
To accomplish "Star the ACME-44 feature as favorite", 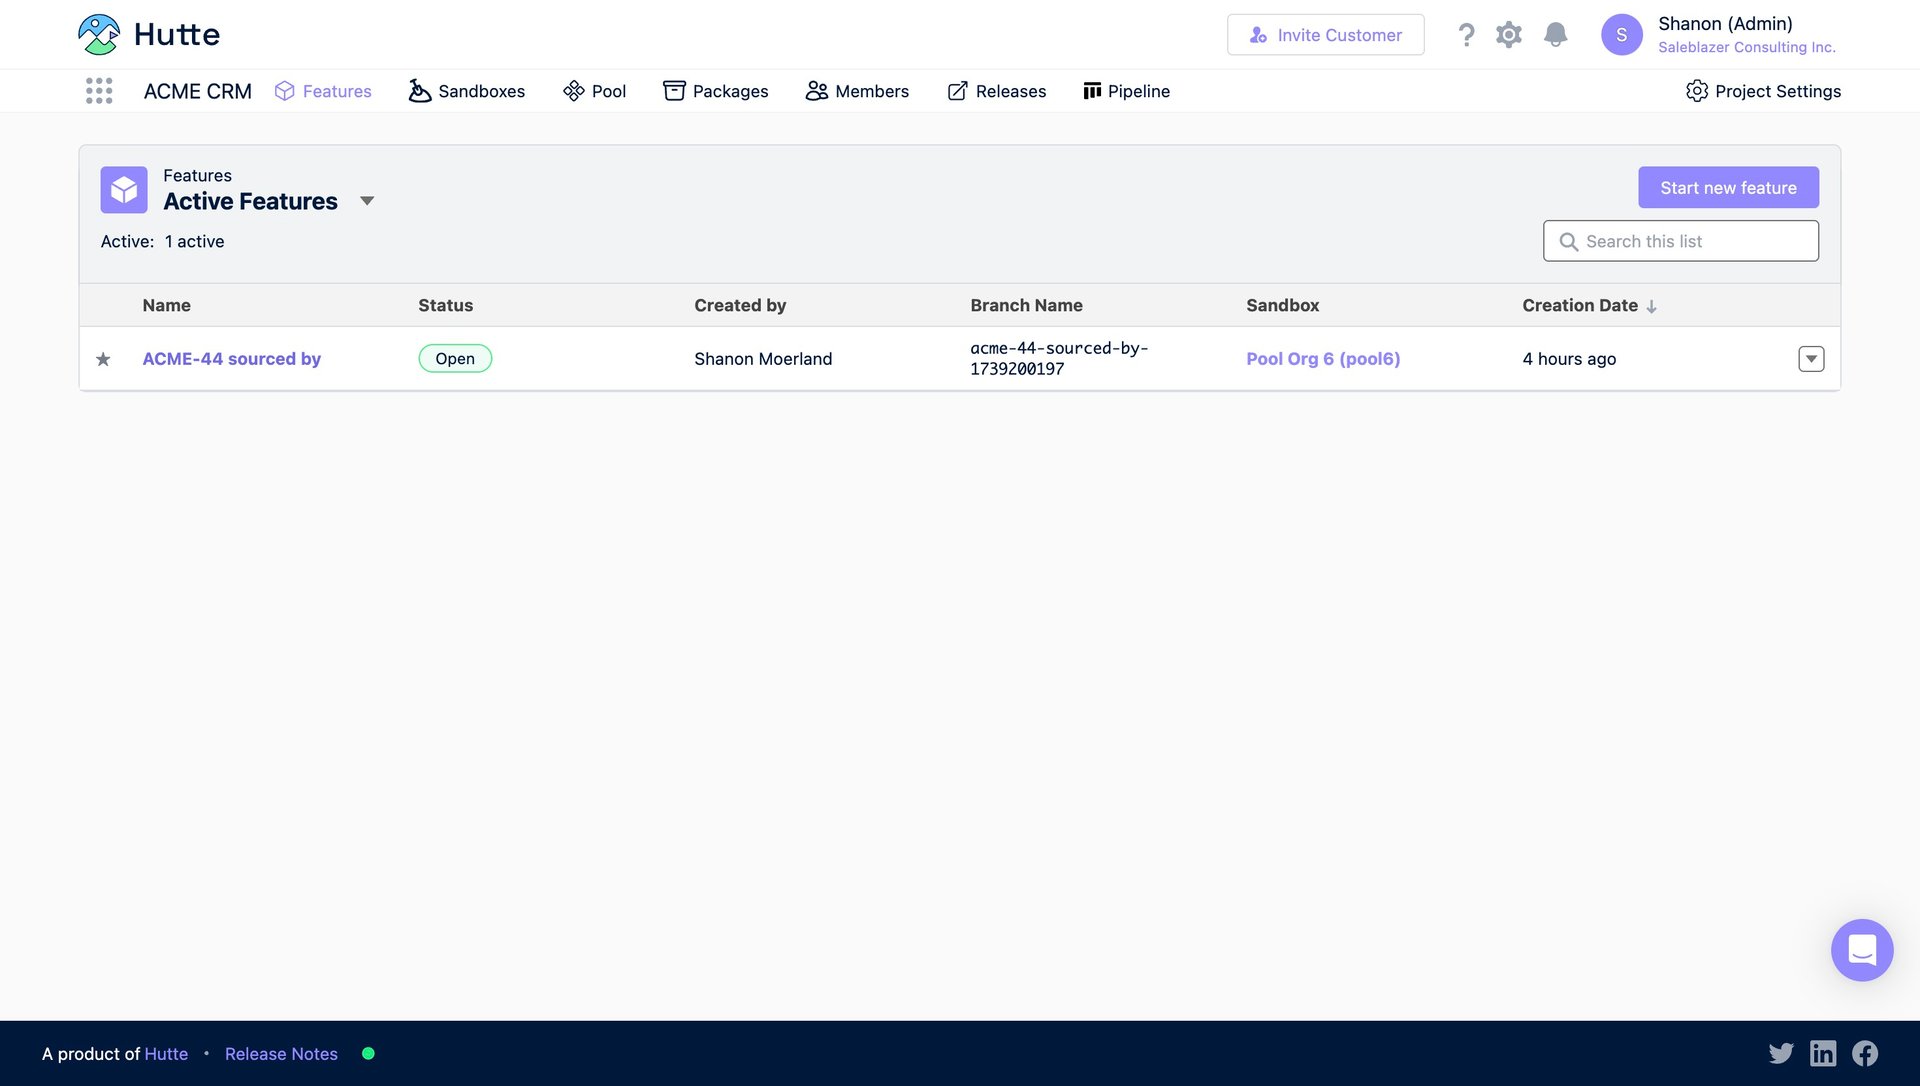I will coord(103,359).
